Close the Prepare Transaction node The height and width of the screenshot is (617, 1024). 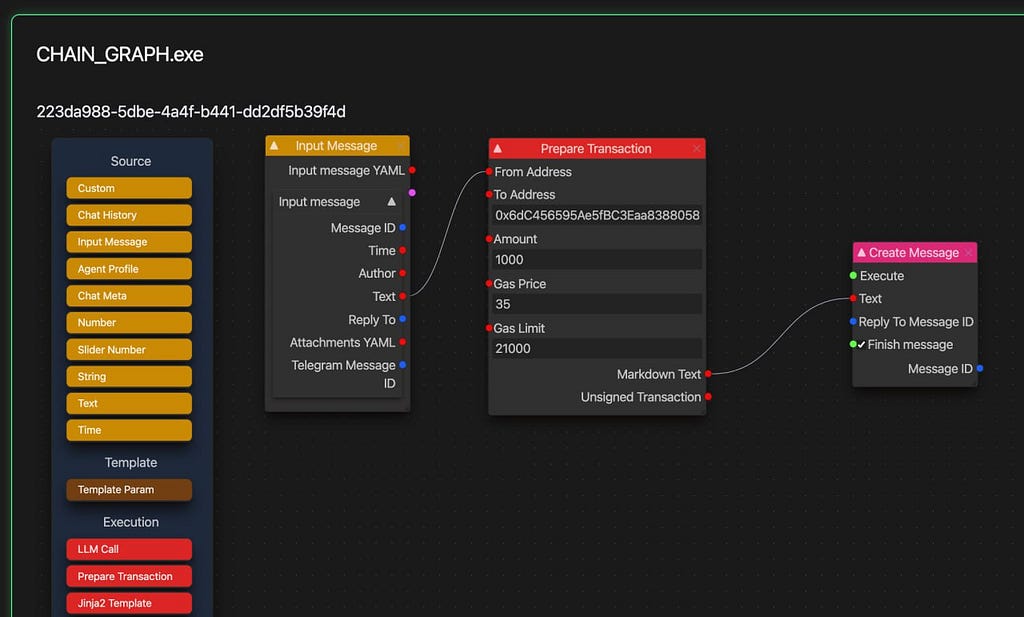[x=697, y=149]
